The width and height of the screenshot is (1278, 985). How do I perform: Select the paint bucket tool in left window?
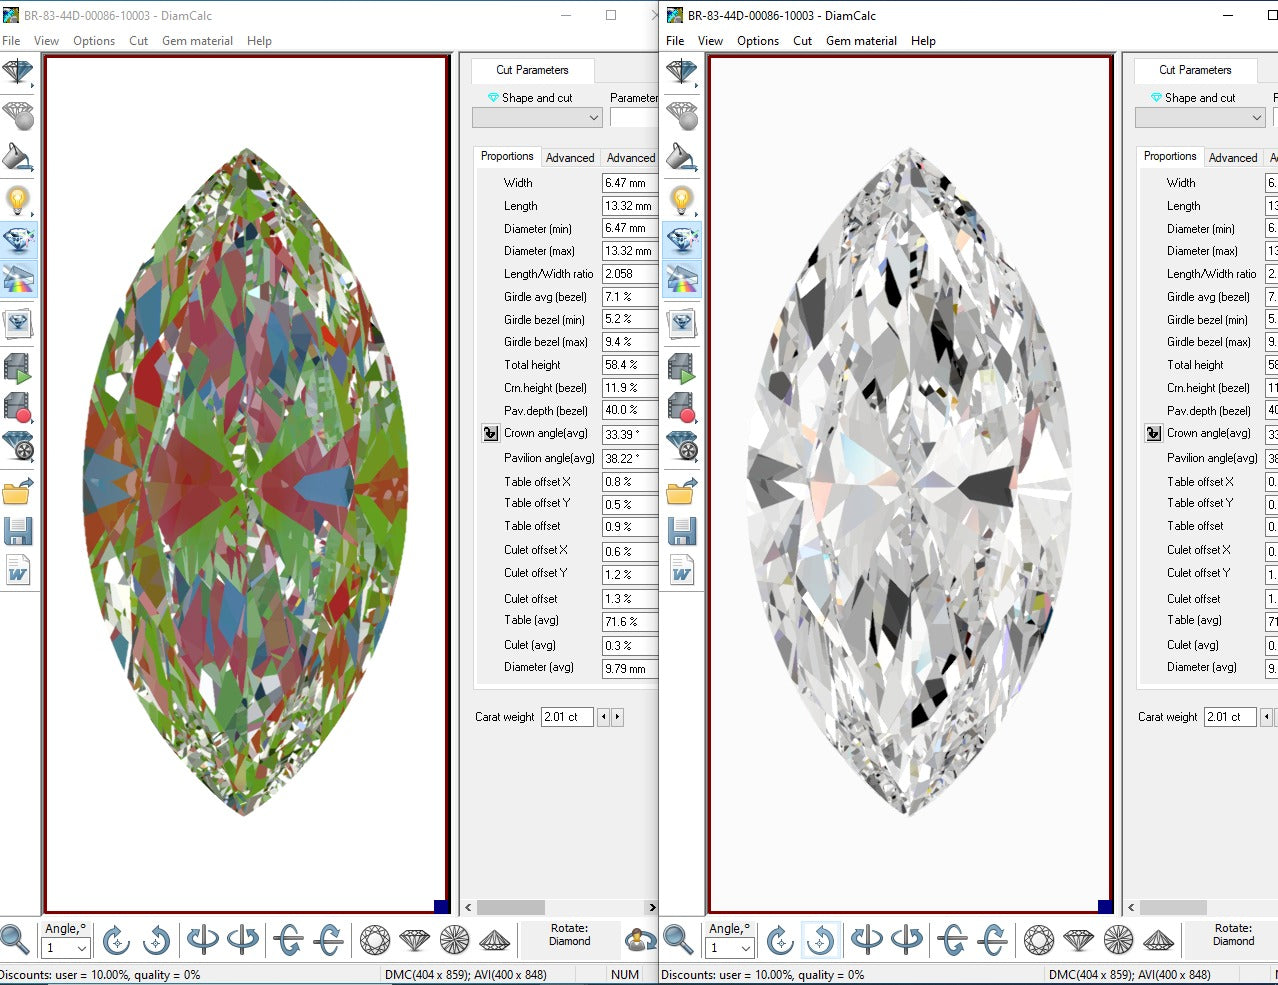pos(18,157)
